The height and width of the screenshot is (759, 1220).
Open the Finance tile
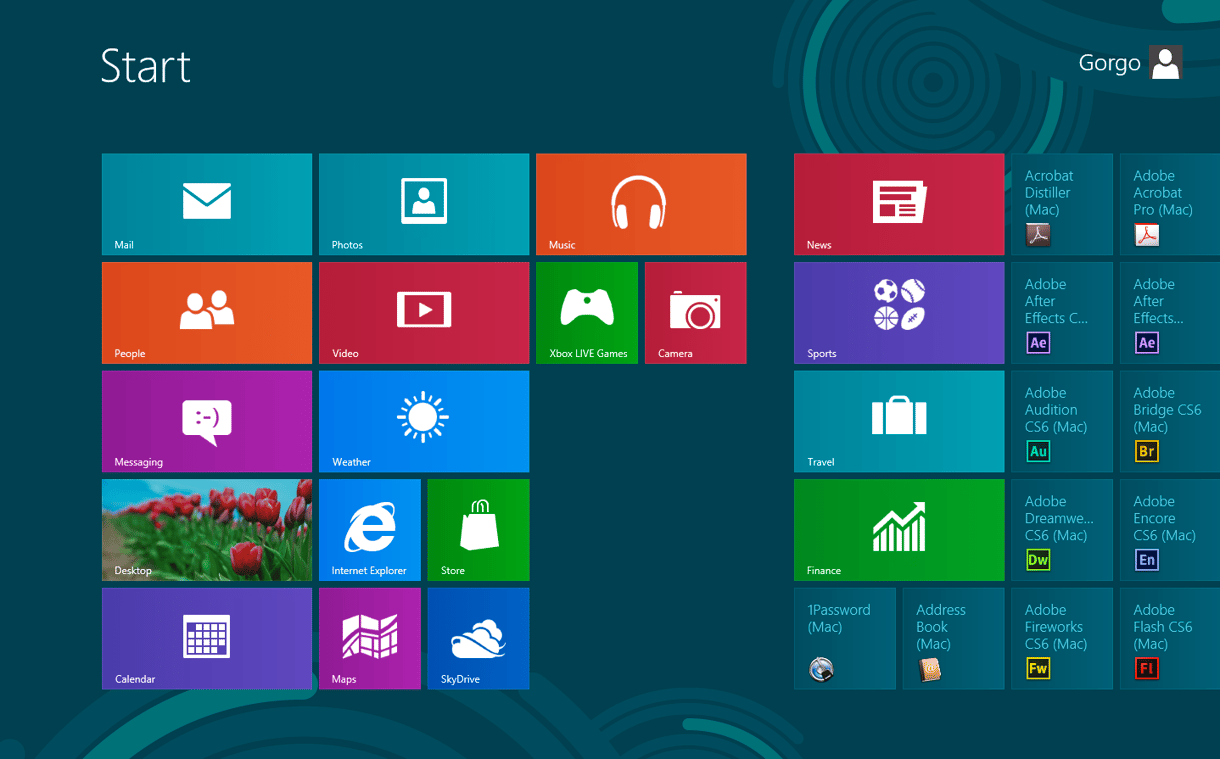[899, 530]
